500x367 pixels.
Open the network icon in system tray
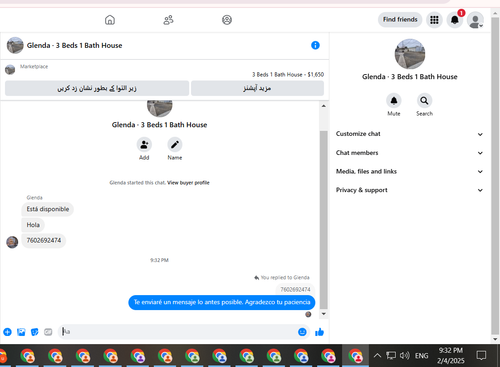[x=391, y=356]
